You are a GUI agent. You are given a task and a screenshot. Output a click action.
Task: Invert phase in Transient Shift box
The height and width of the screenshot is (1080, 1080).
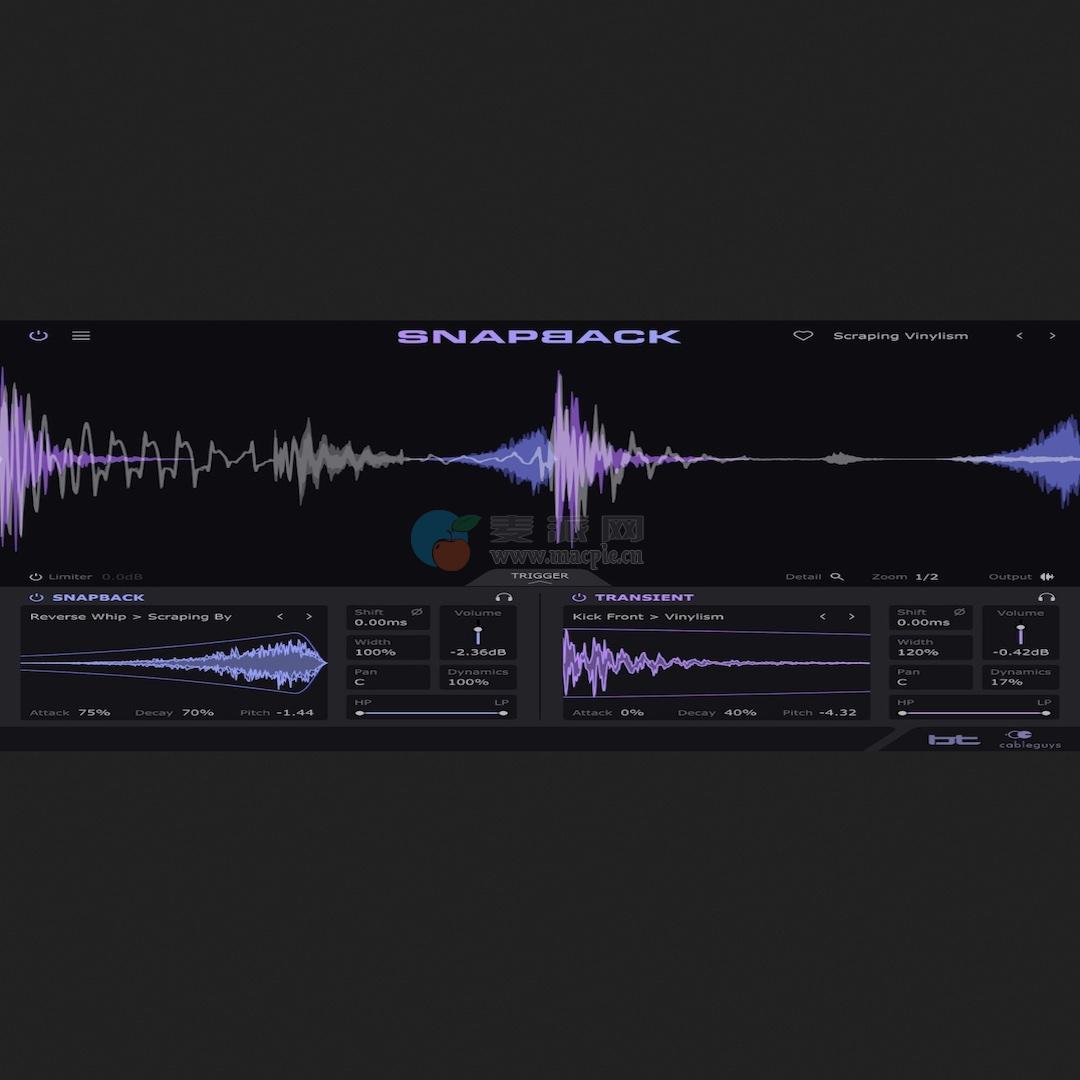[959, 612]
